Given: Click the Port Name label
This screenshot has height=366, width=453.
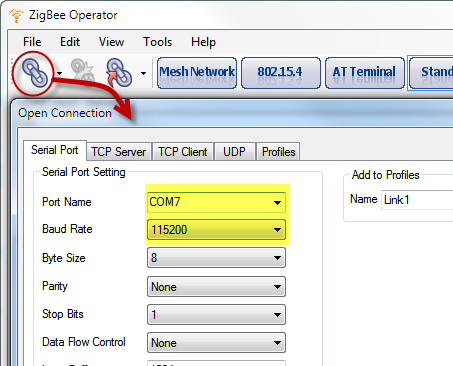Looking at the screenshot, I should tap(67, 202).
